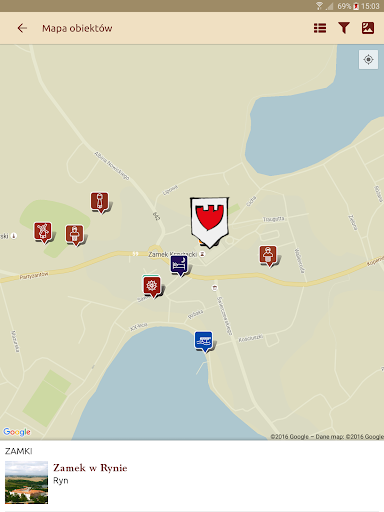
Task: Center map on my location
Action: [x=368, y=60]
